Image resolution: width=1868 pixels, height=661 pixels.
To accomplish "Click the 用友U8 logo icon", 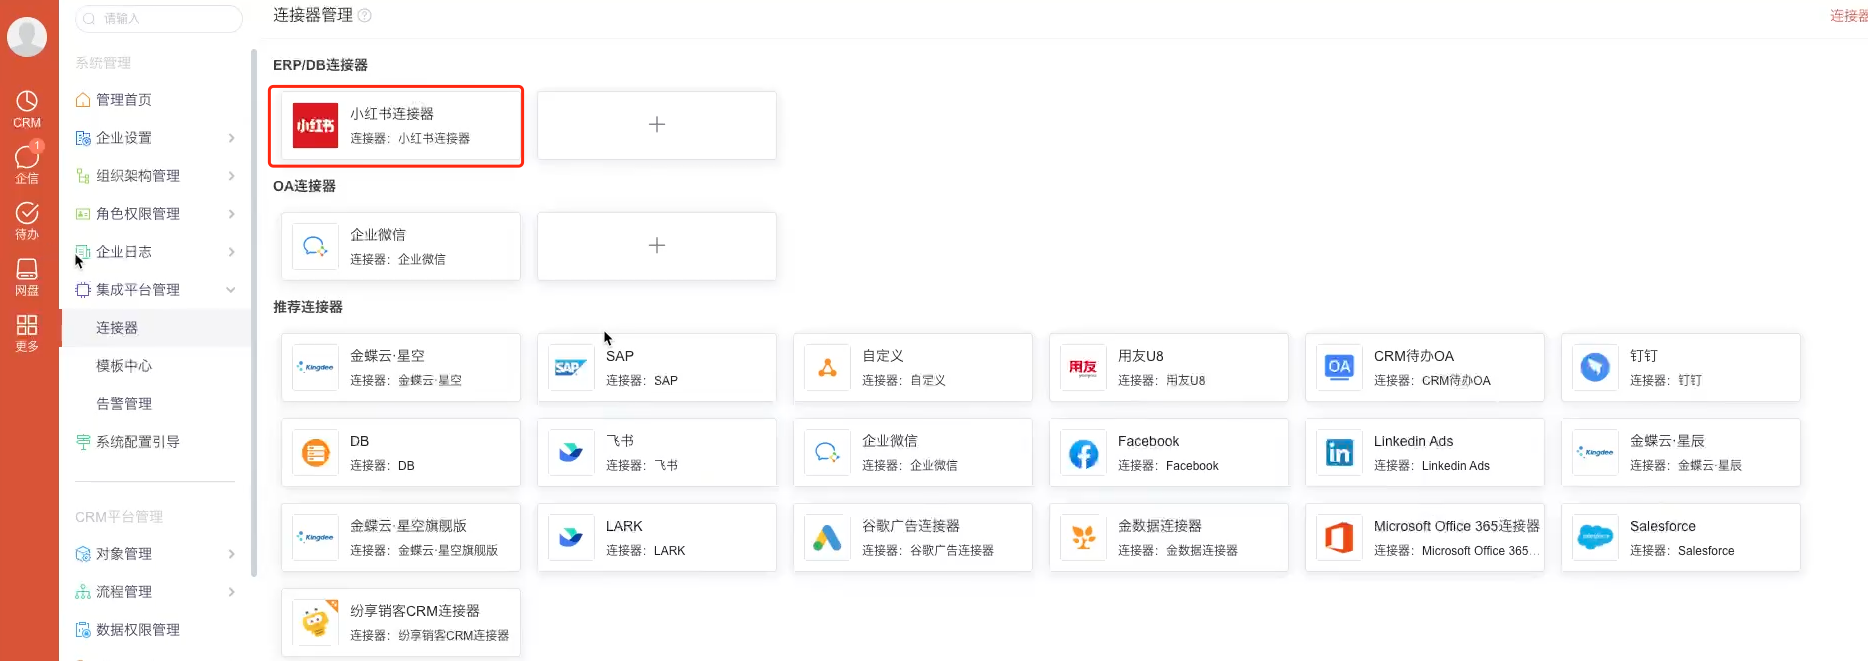I will pyautogui.click(x=1083, y=367).
